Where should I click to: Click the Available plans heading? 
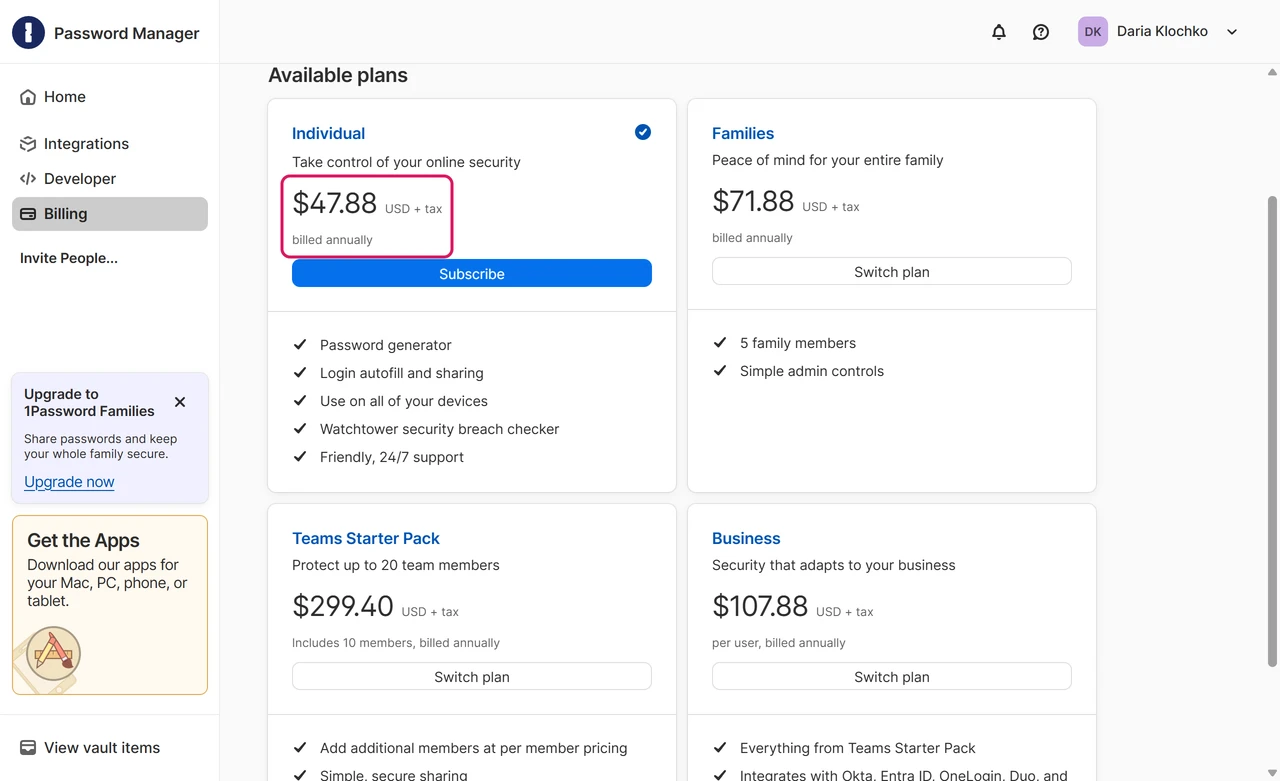click(x=338, y=76)
